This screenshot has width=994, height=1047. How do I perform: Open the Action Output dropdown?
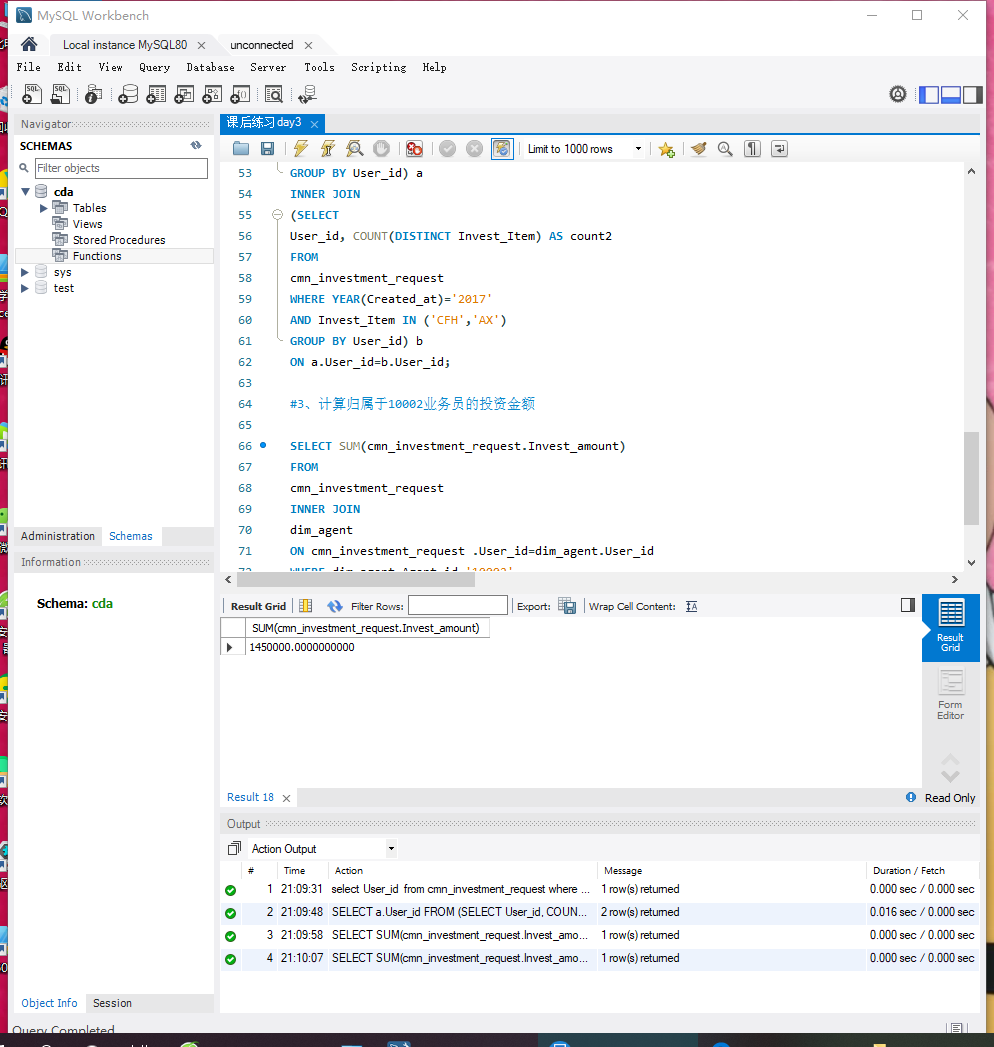click(391, 849)
